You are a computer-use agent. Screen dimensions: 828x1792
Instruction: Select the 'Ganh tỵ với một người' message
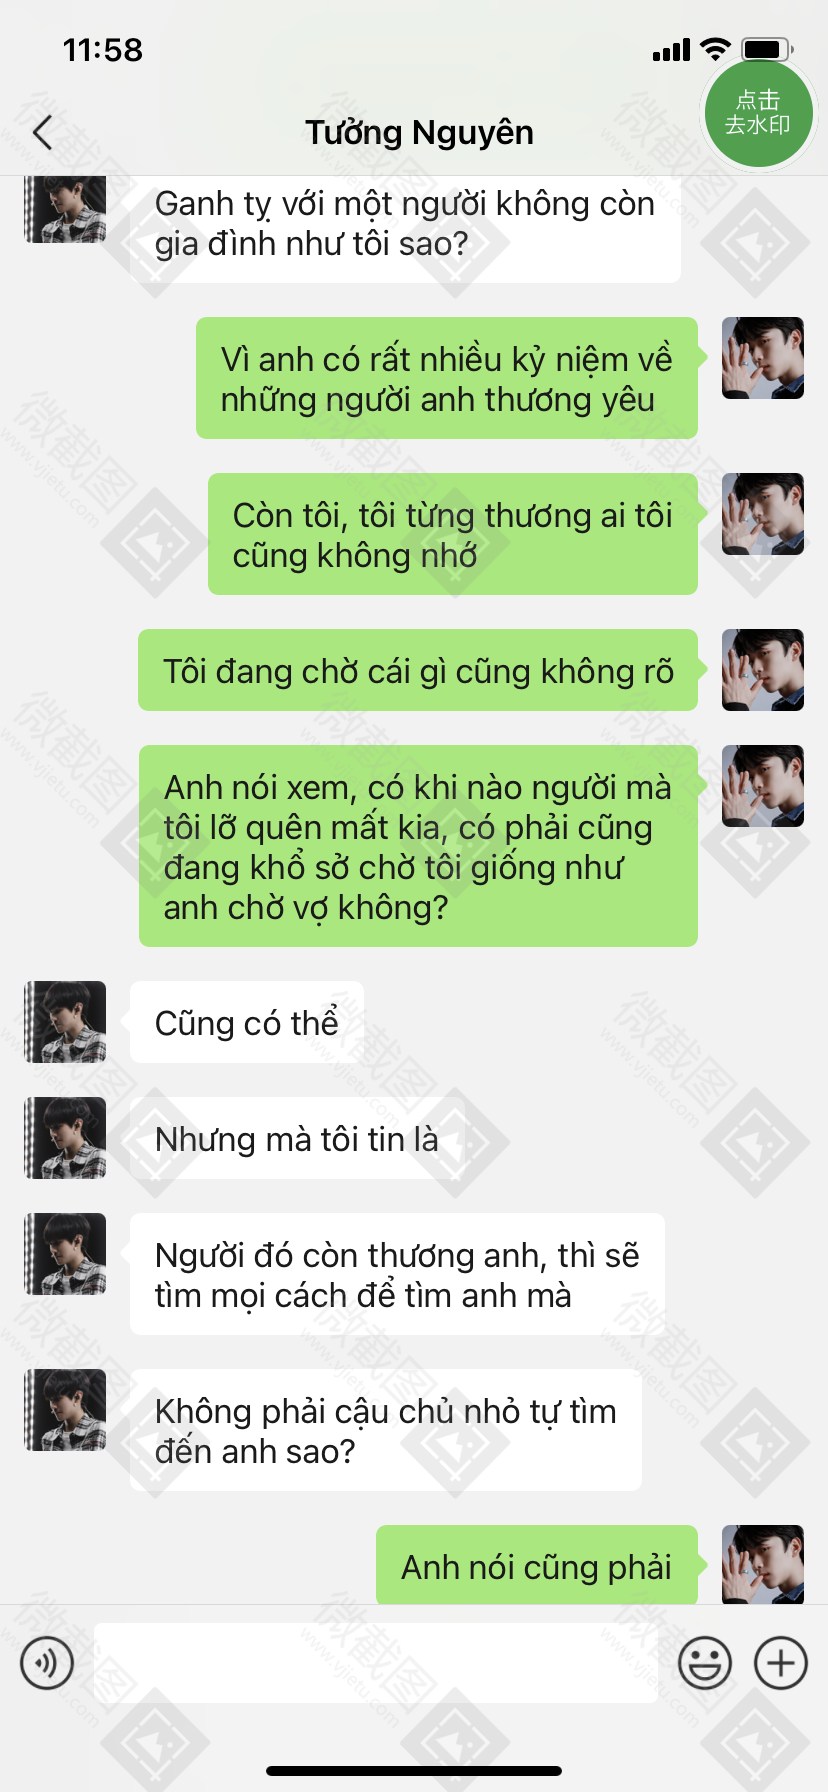tap(405, 226)
